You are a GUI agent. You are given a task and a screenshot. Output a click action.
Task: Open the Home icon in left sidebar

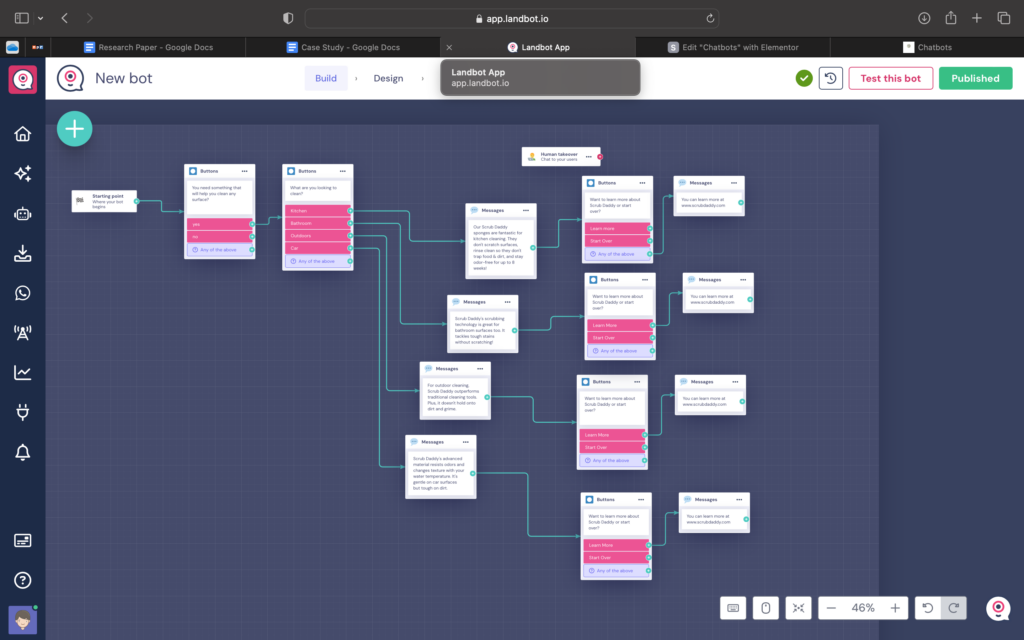[x=22, y=135]
